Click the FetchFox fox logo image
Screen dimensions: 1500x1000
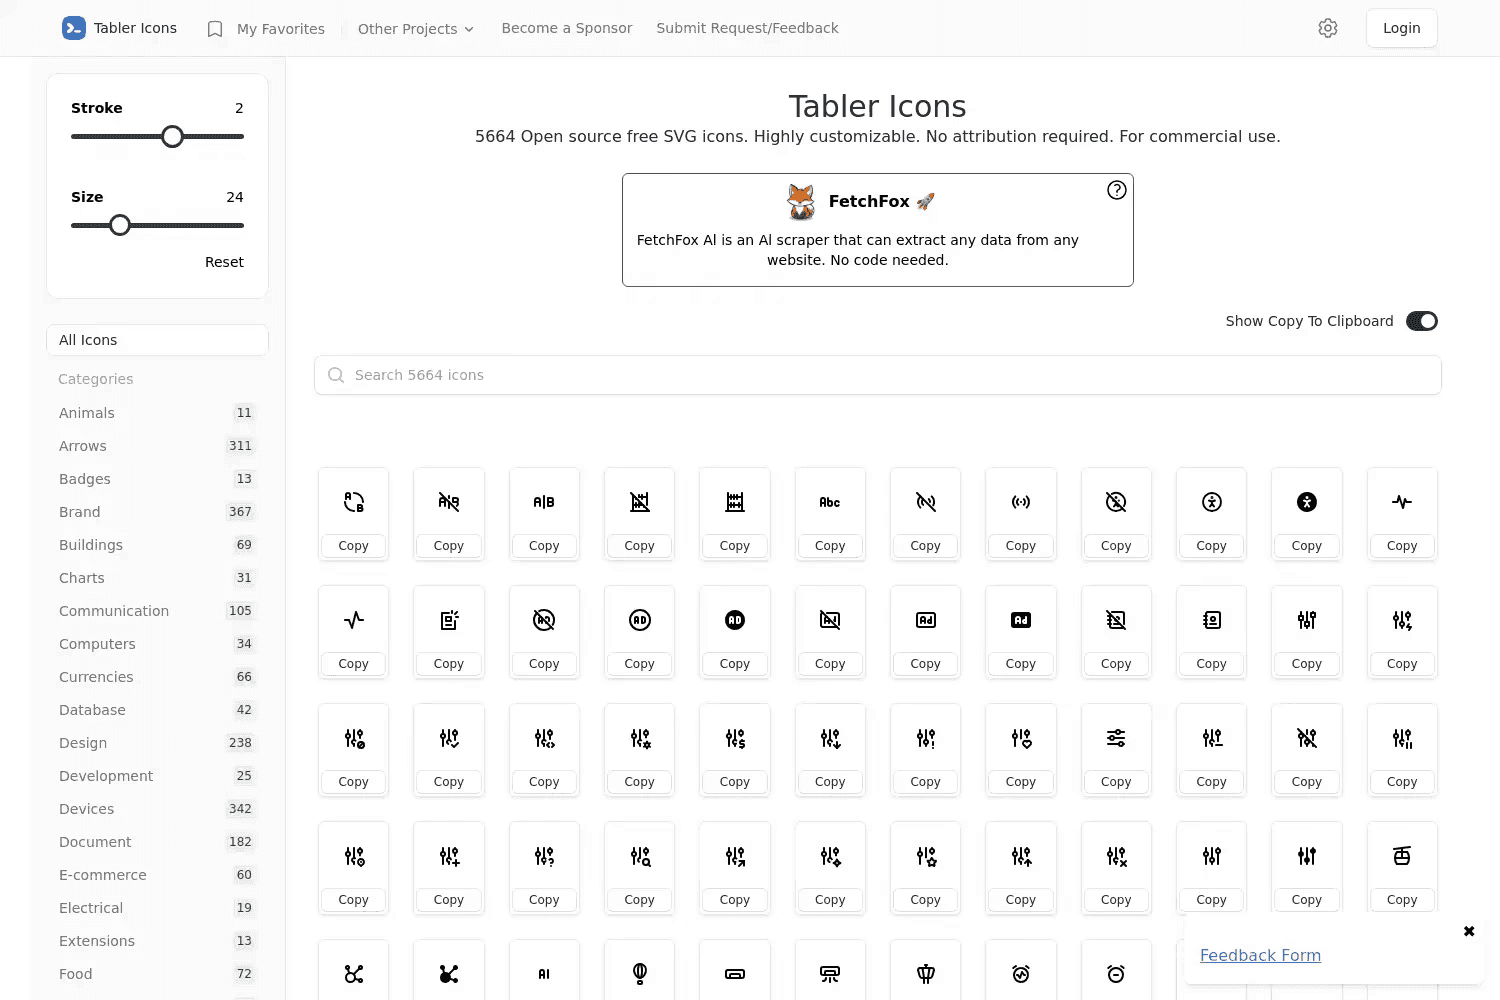[801, 201]
